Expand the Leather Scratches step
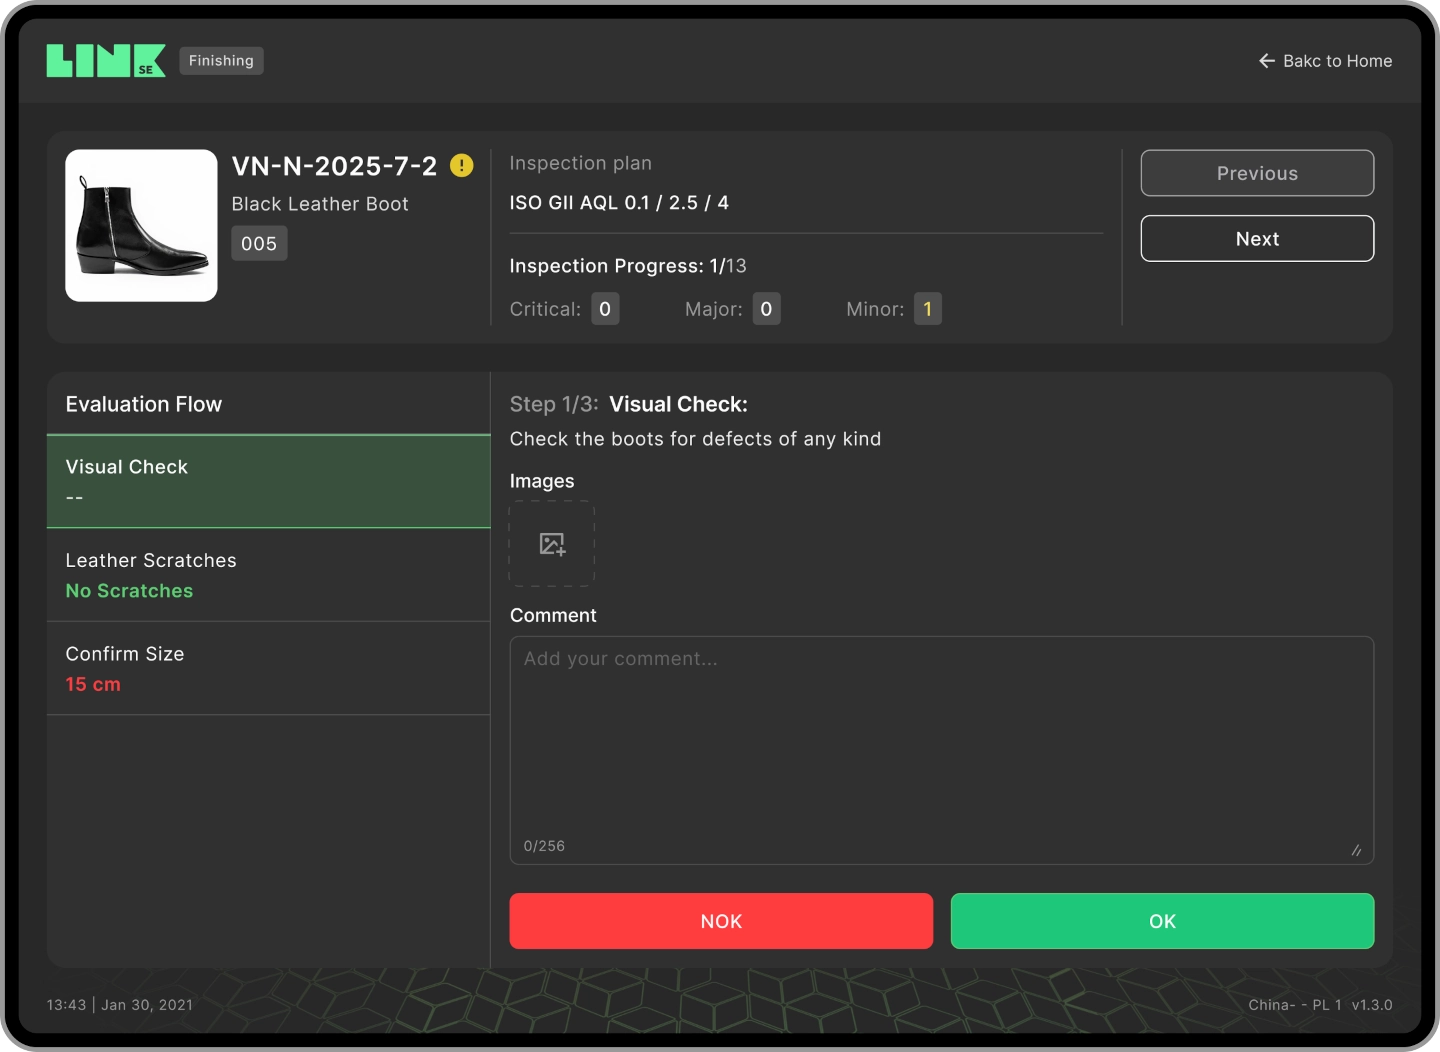Screen dimensions: 1440x1052 [267, 575]
